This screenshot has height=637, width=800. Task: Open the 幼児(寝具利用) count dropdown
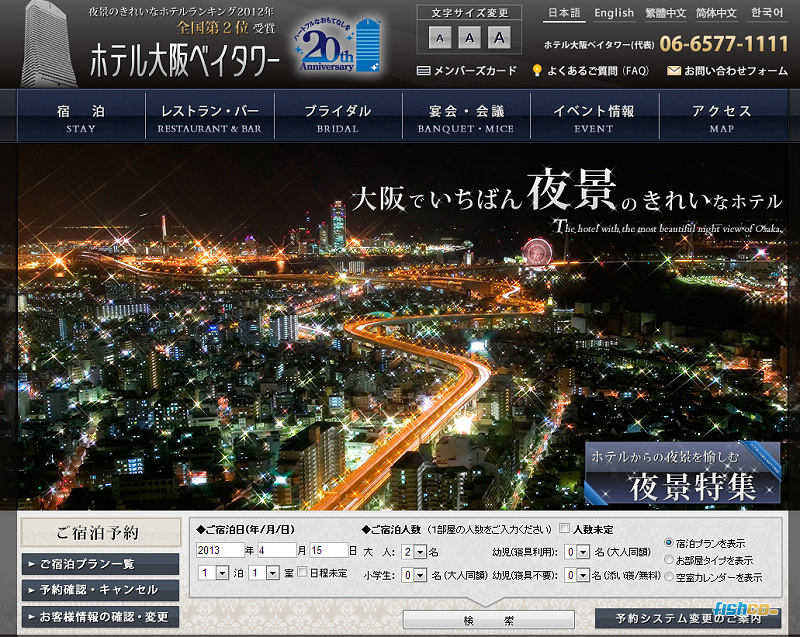point(577,552)
